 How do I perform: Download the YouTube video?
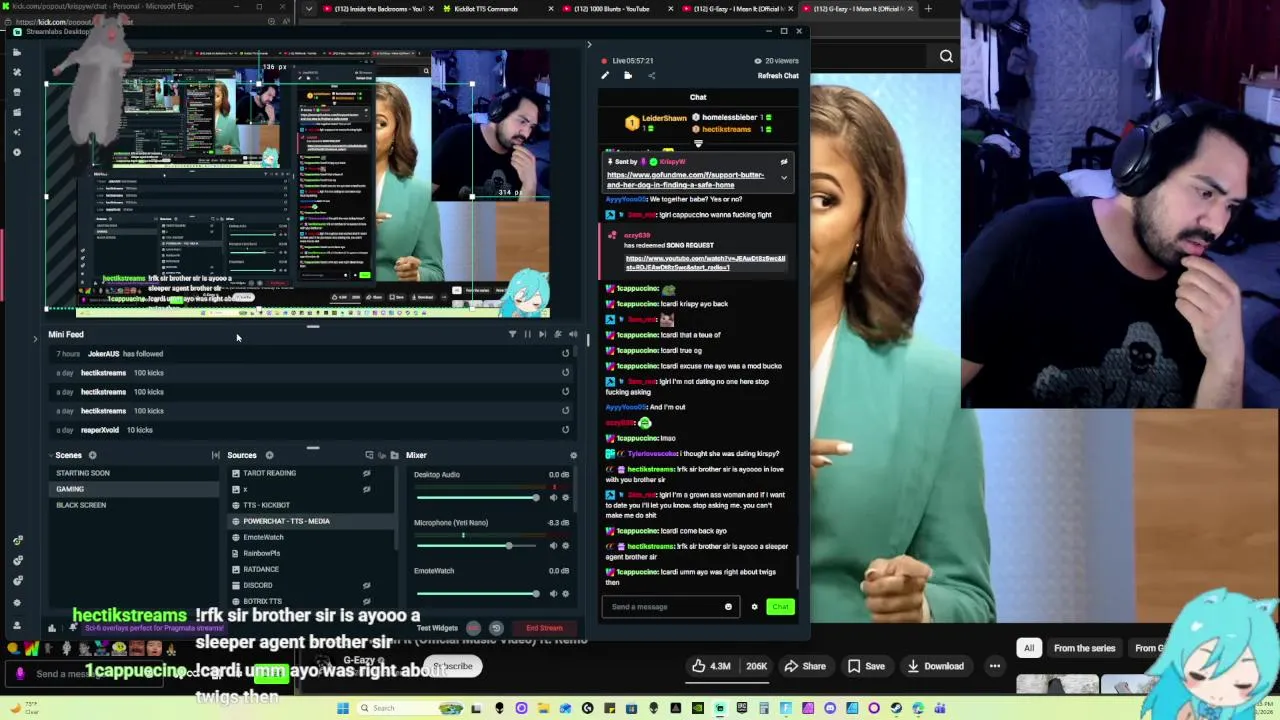pos(935,666)
